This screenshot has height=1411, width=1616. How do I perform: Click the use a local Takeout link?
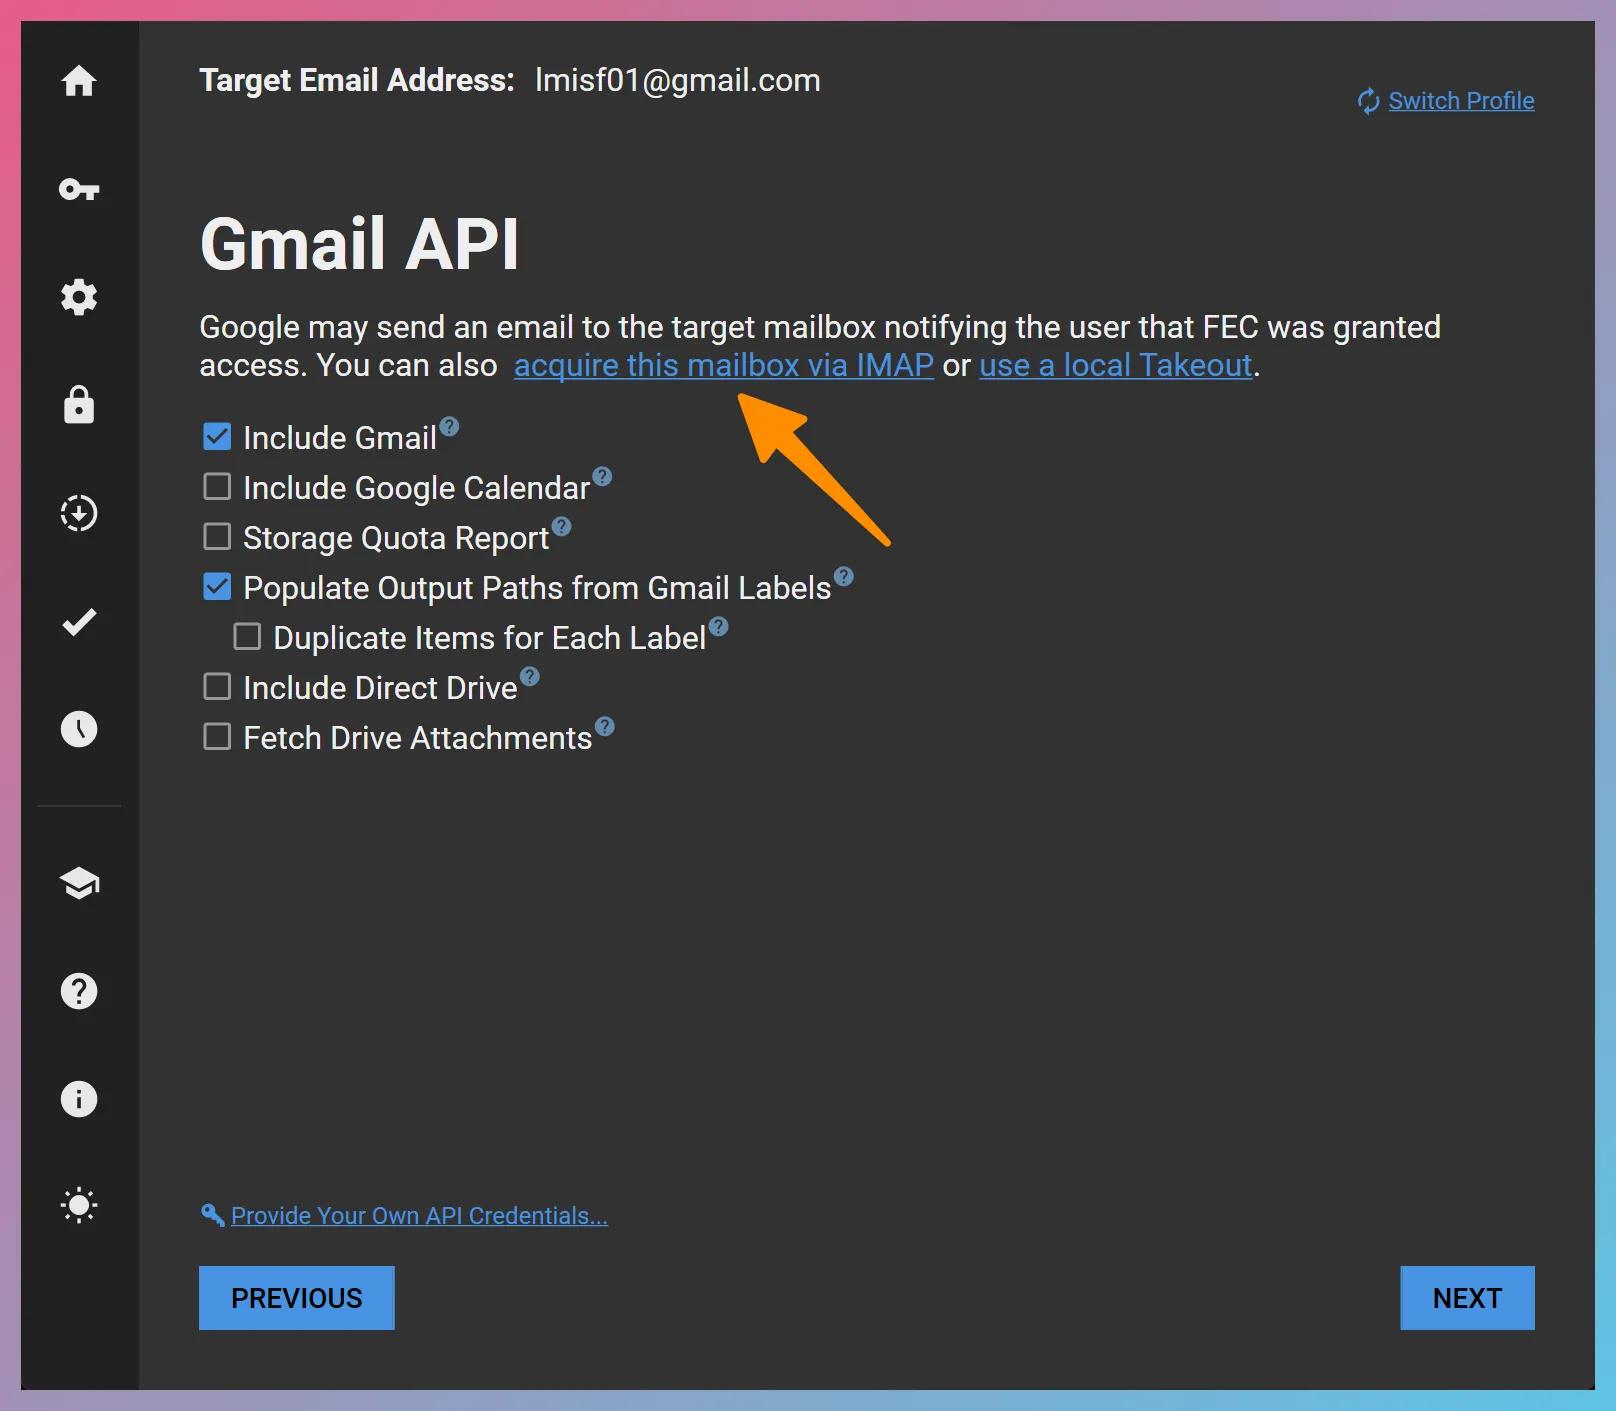tap(1115, 365)
